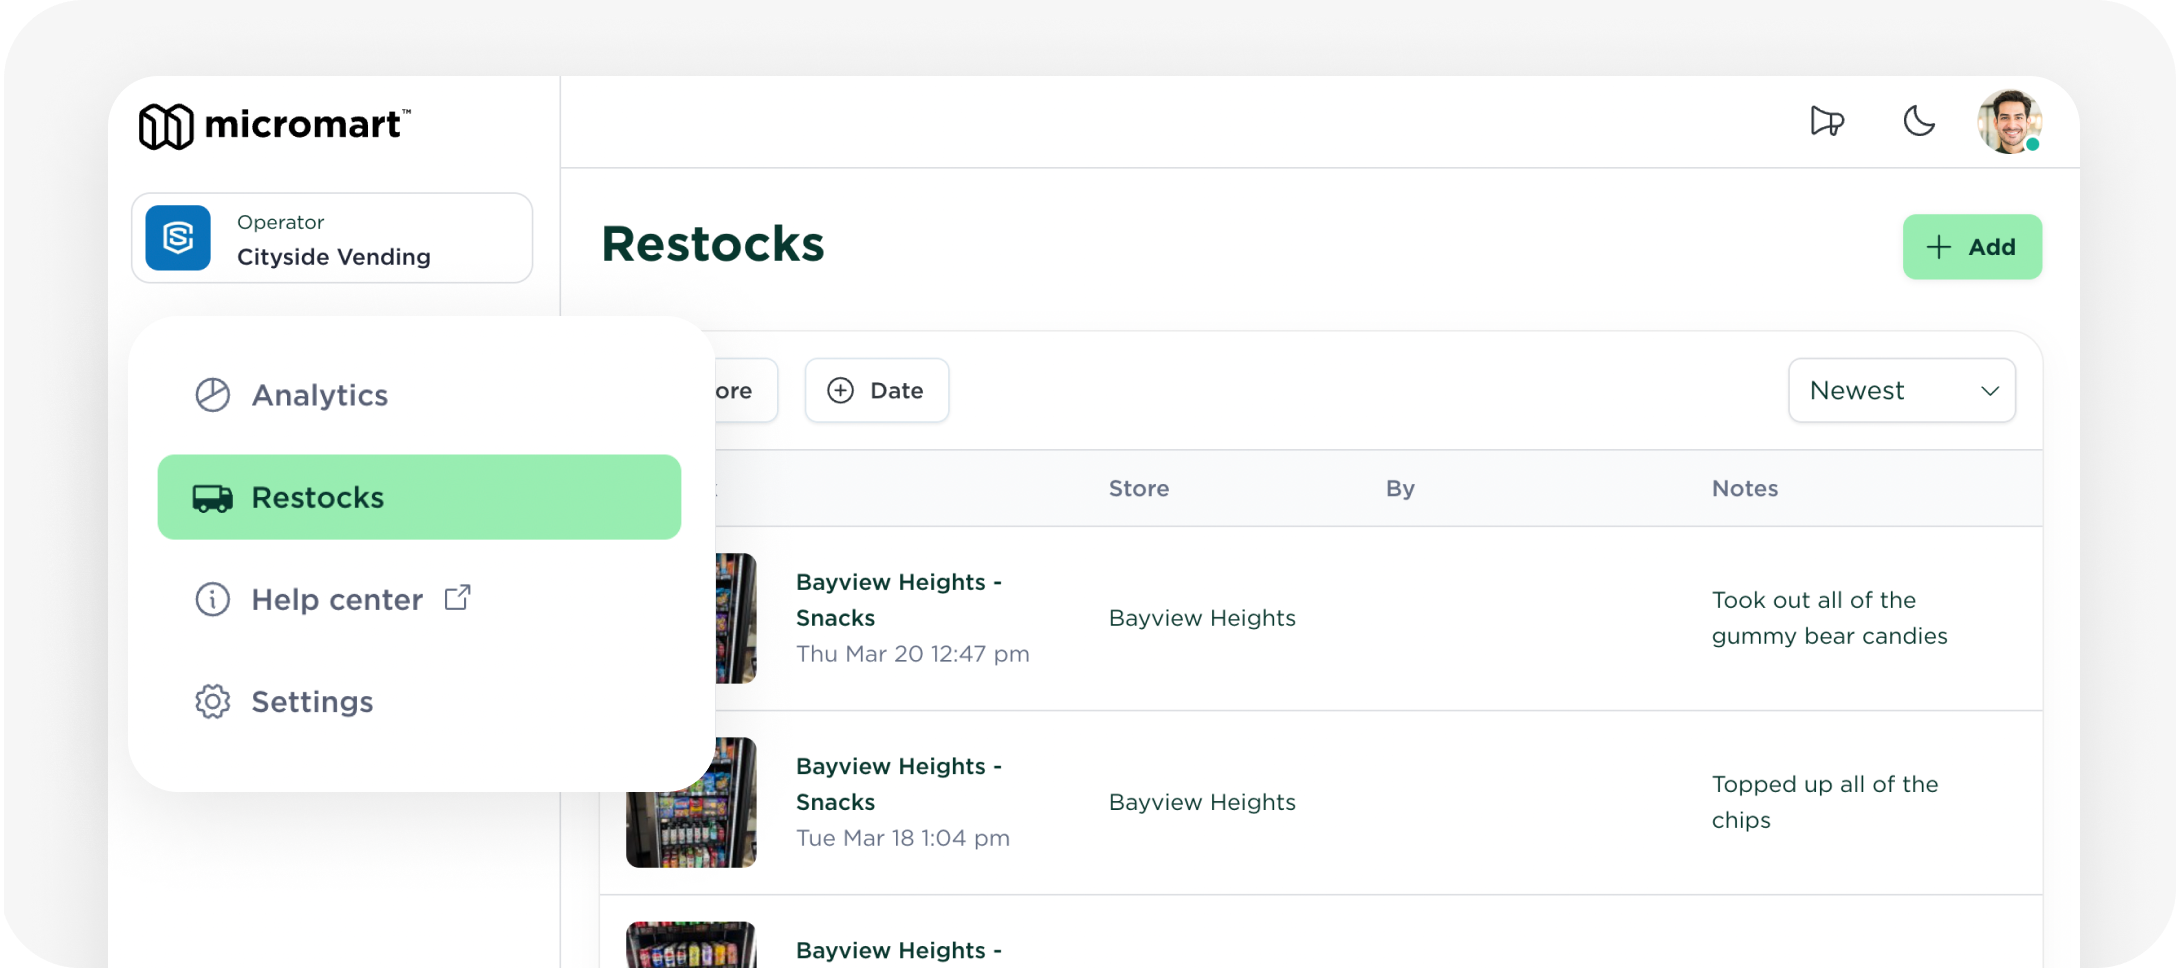Click the Settings gear icon
The image size is (2176, 968).
tap(212, 701)
